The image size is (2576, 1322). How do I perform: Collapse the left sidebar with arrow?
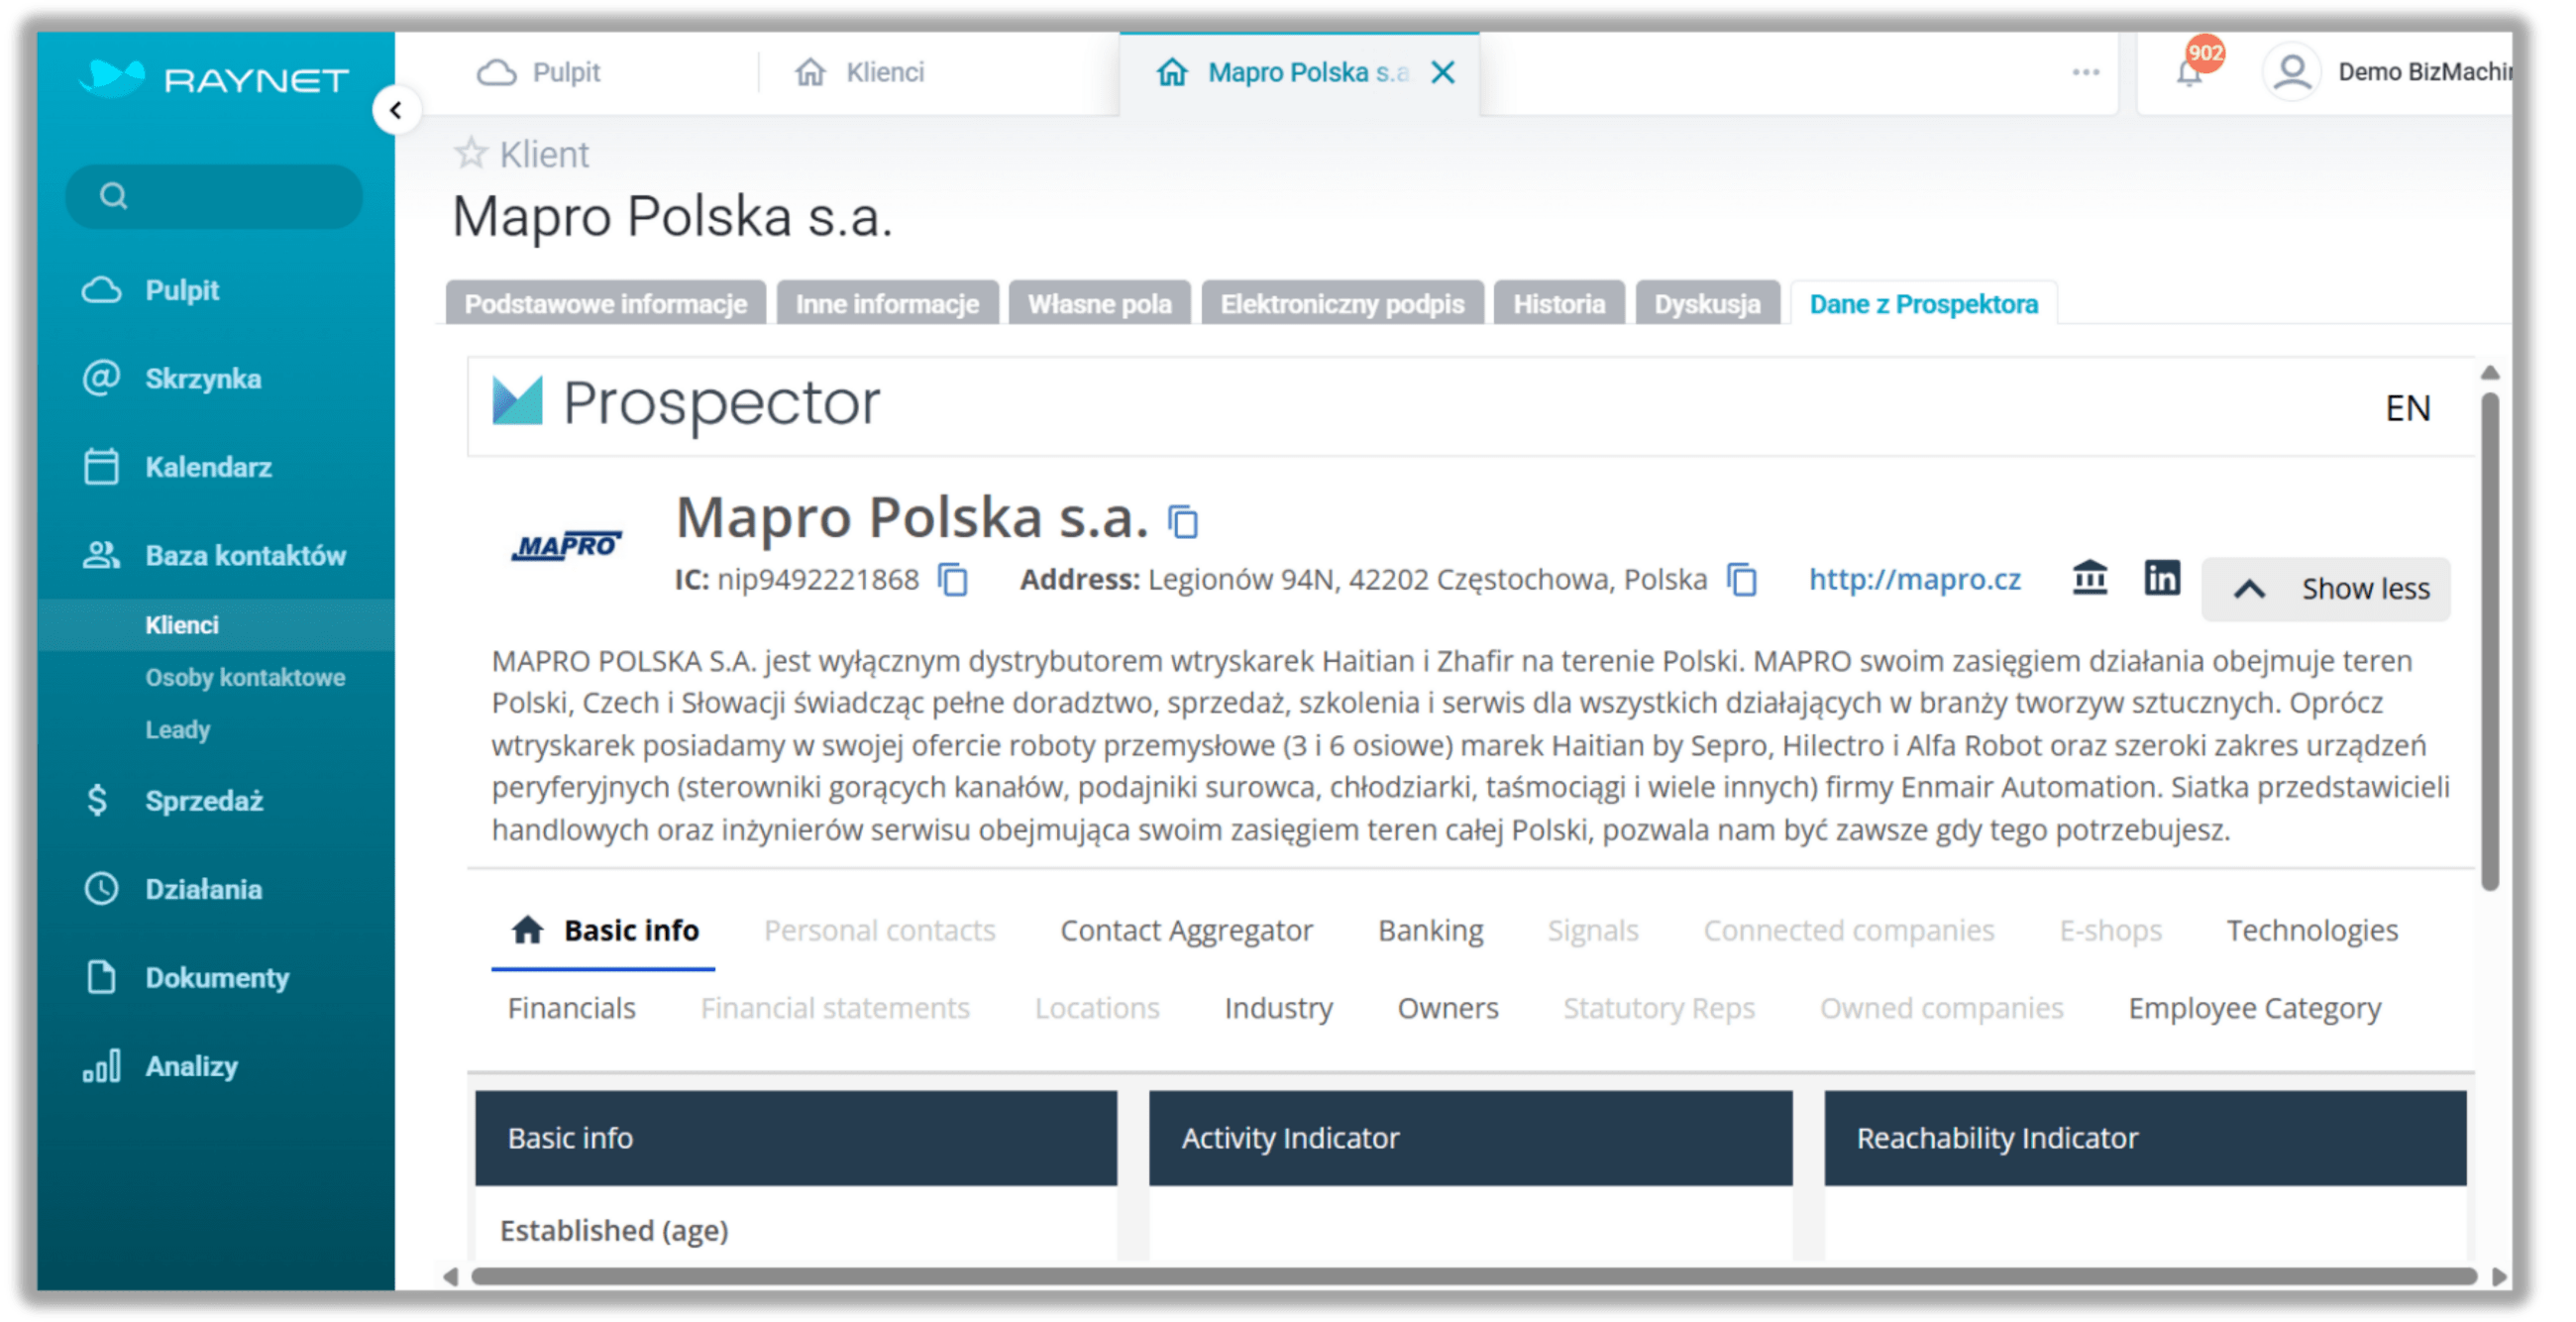click(398, 110)
